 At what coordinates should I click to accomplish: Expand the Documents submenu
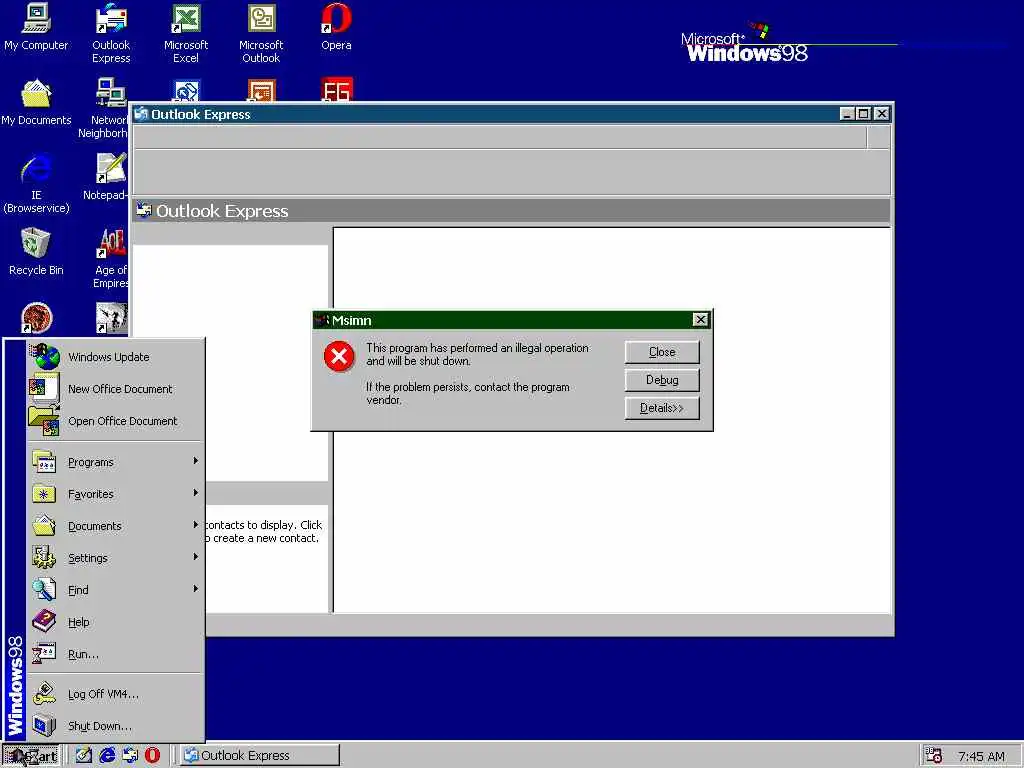click(x=116, y=526)
